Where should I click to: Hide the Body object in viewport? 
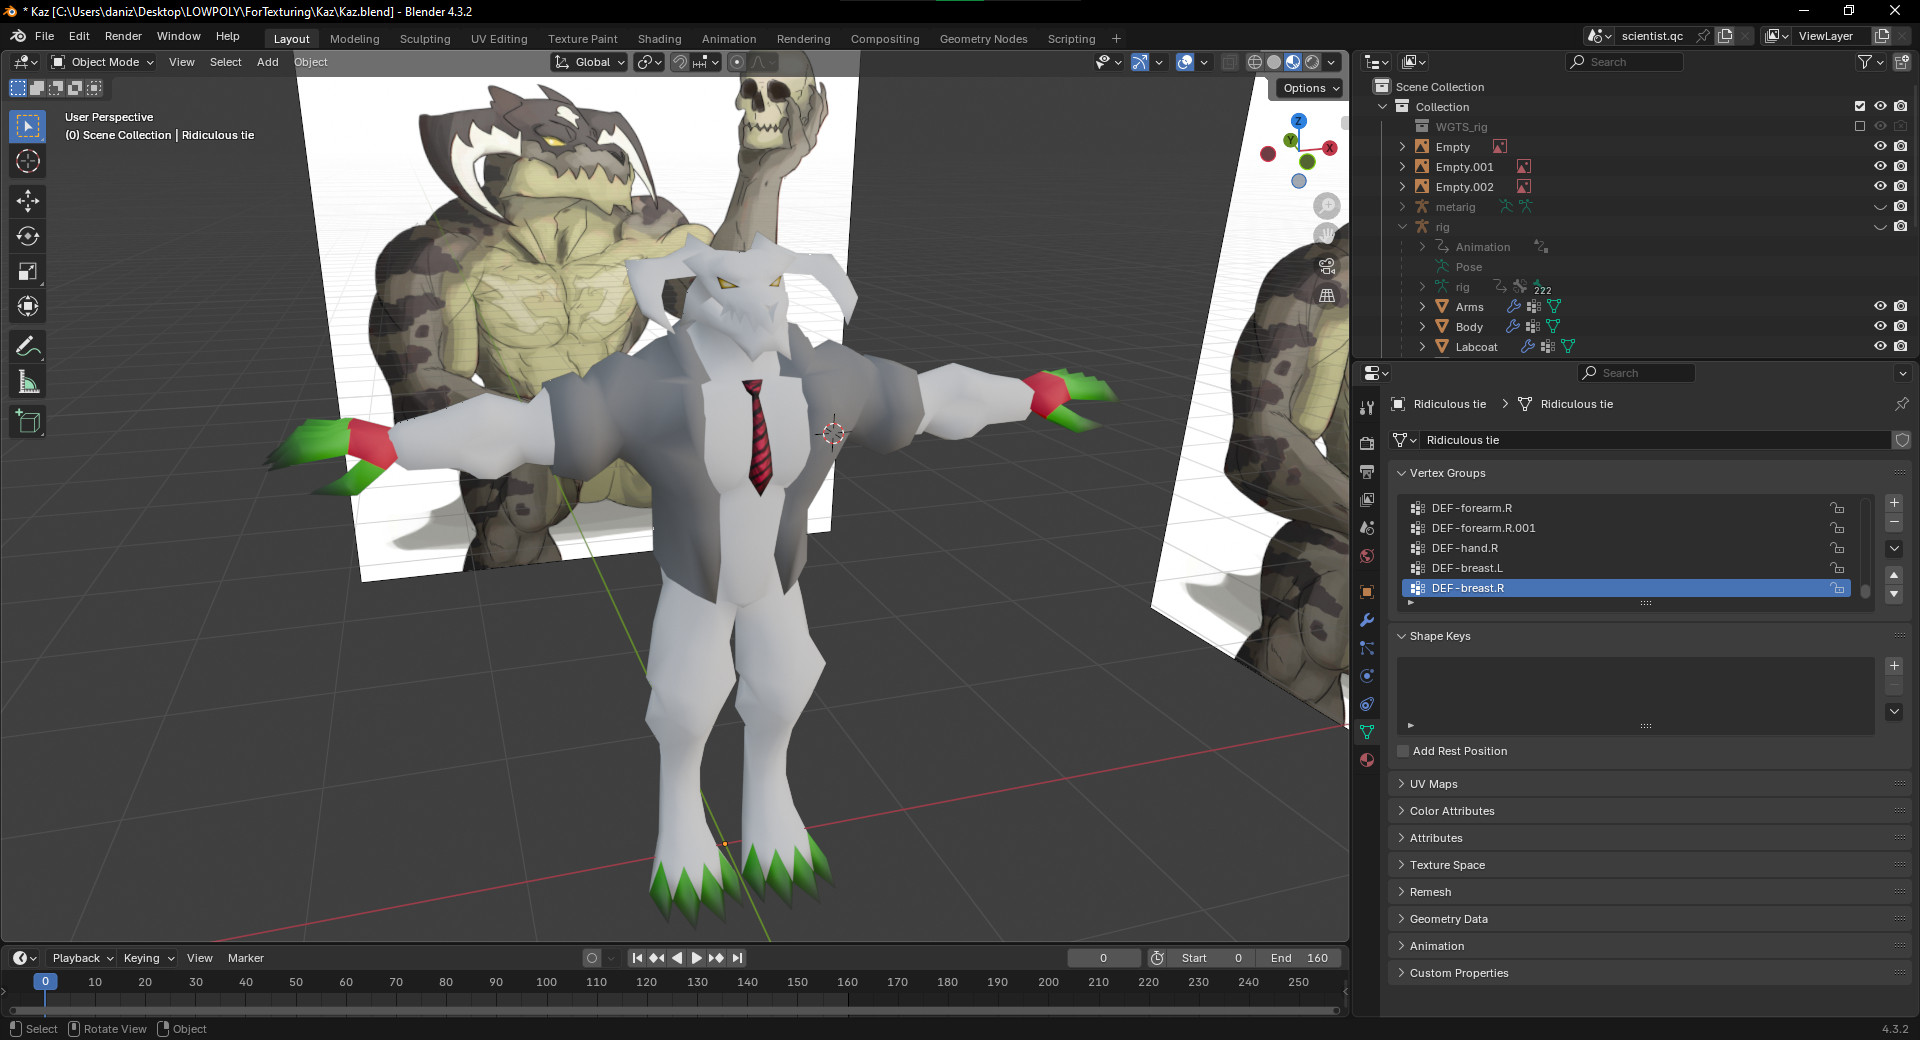point(1880,326)
